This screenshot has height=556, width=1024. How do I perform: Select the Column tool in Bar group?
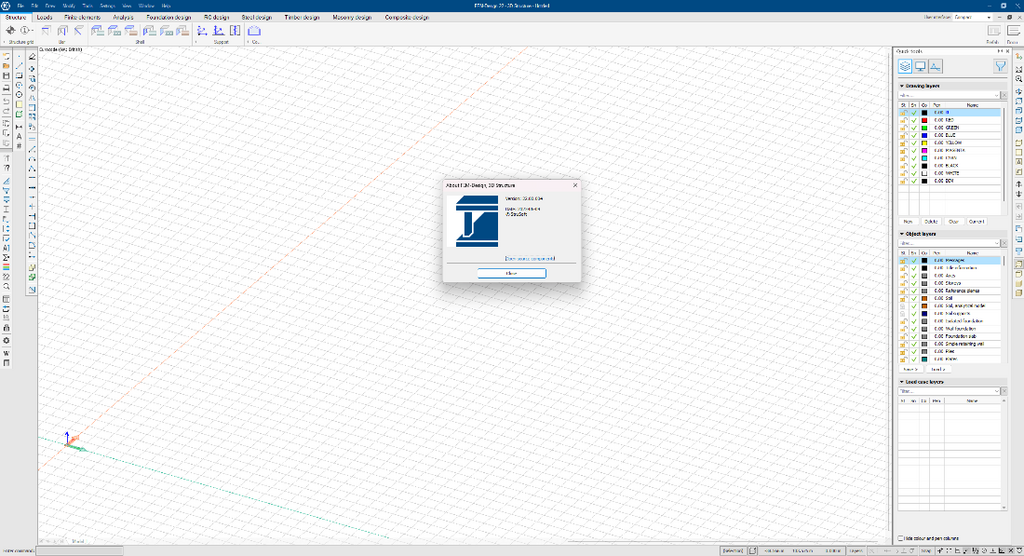[62, 31]
